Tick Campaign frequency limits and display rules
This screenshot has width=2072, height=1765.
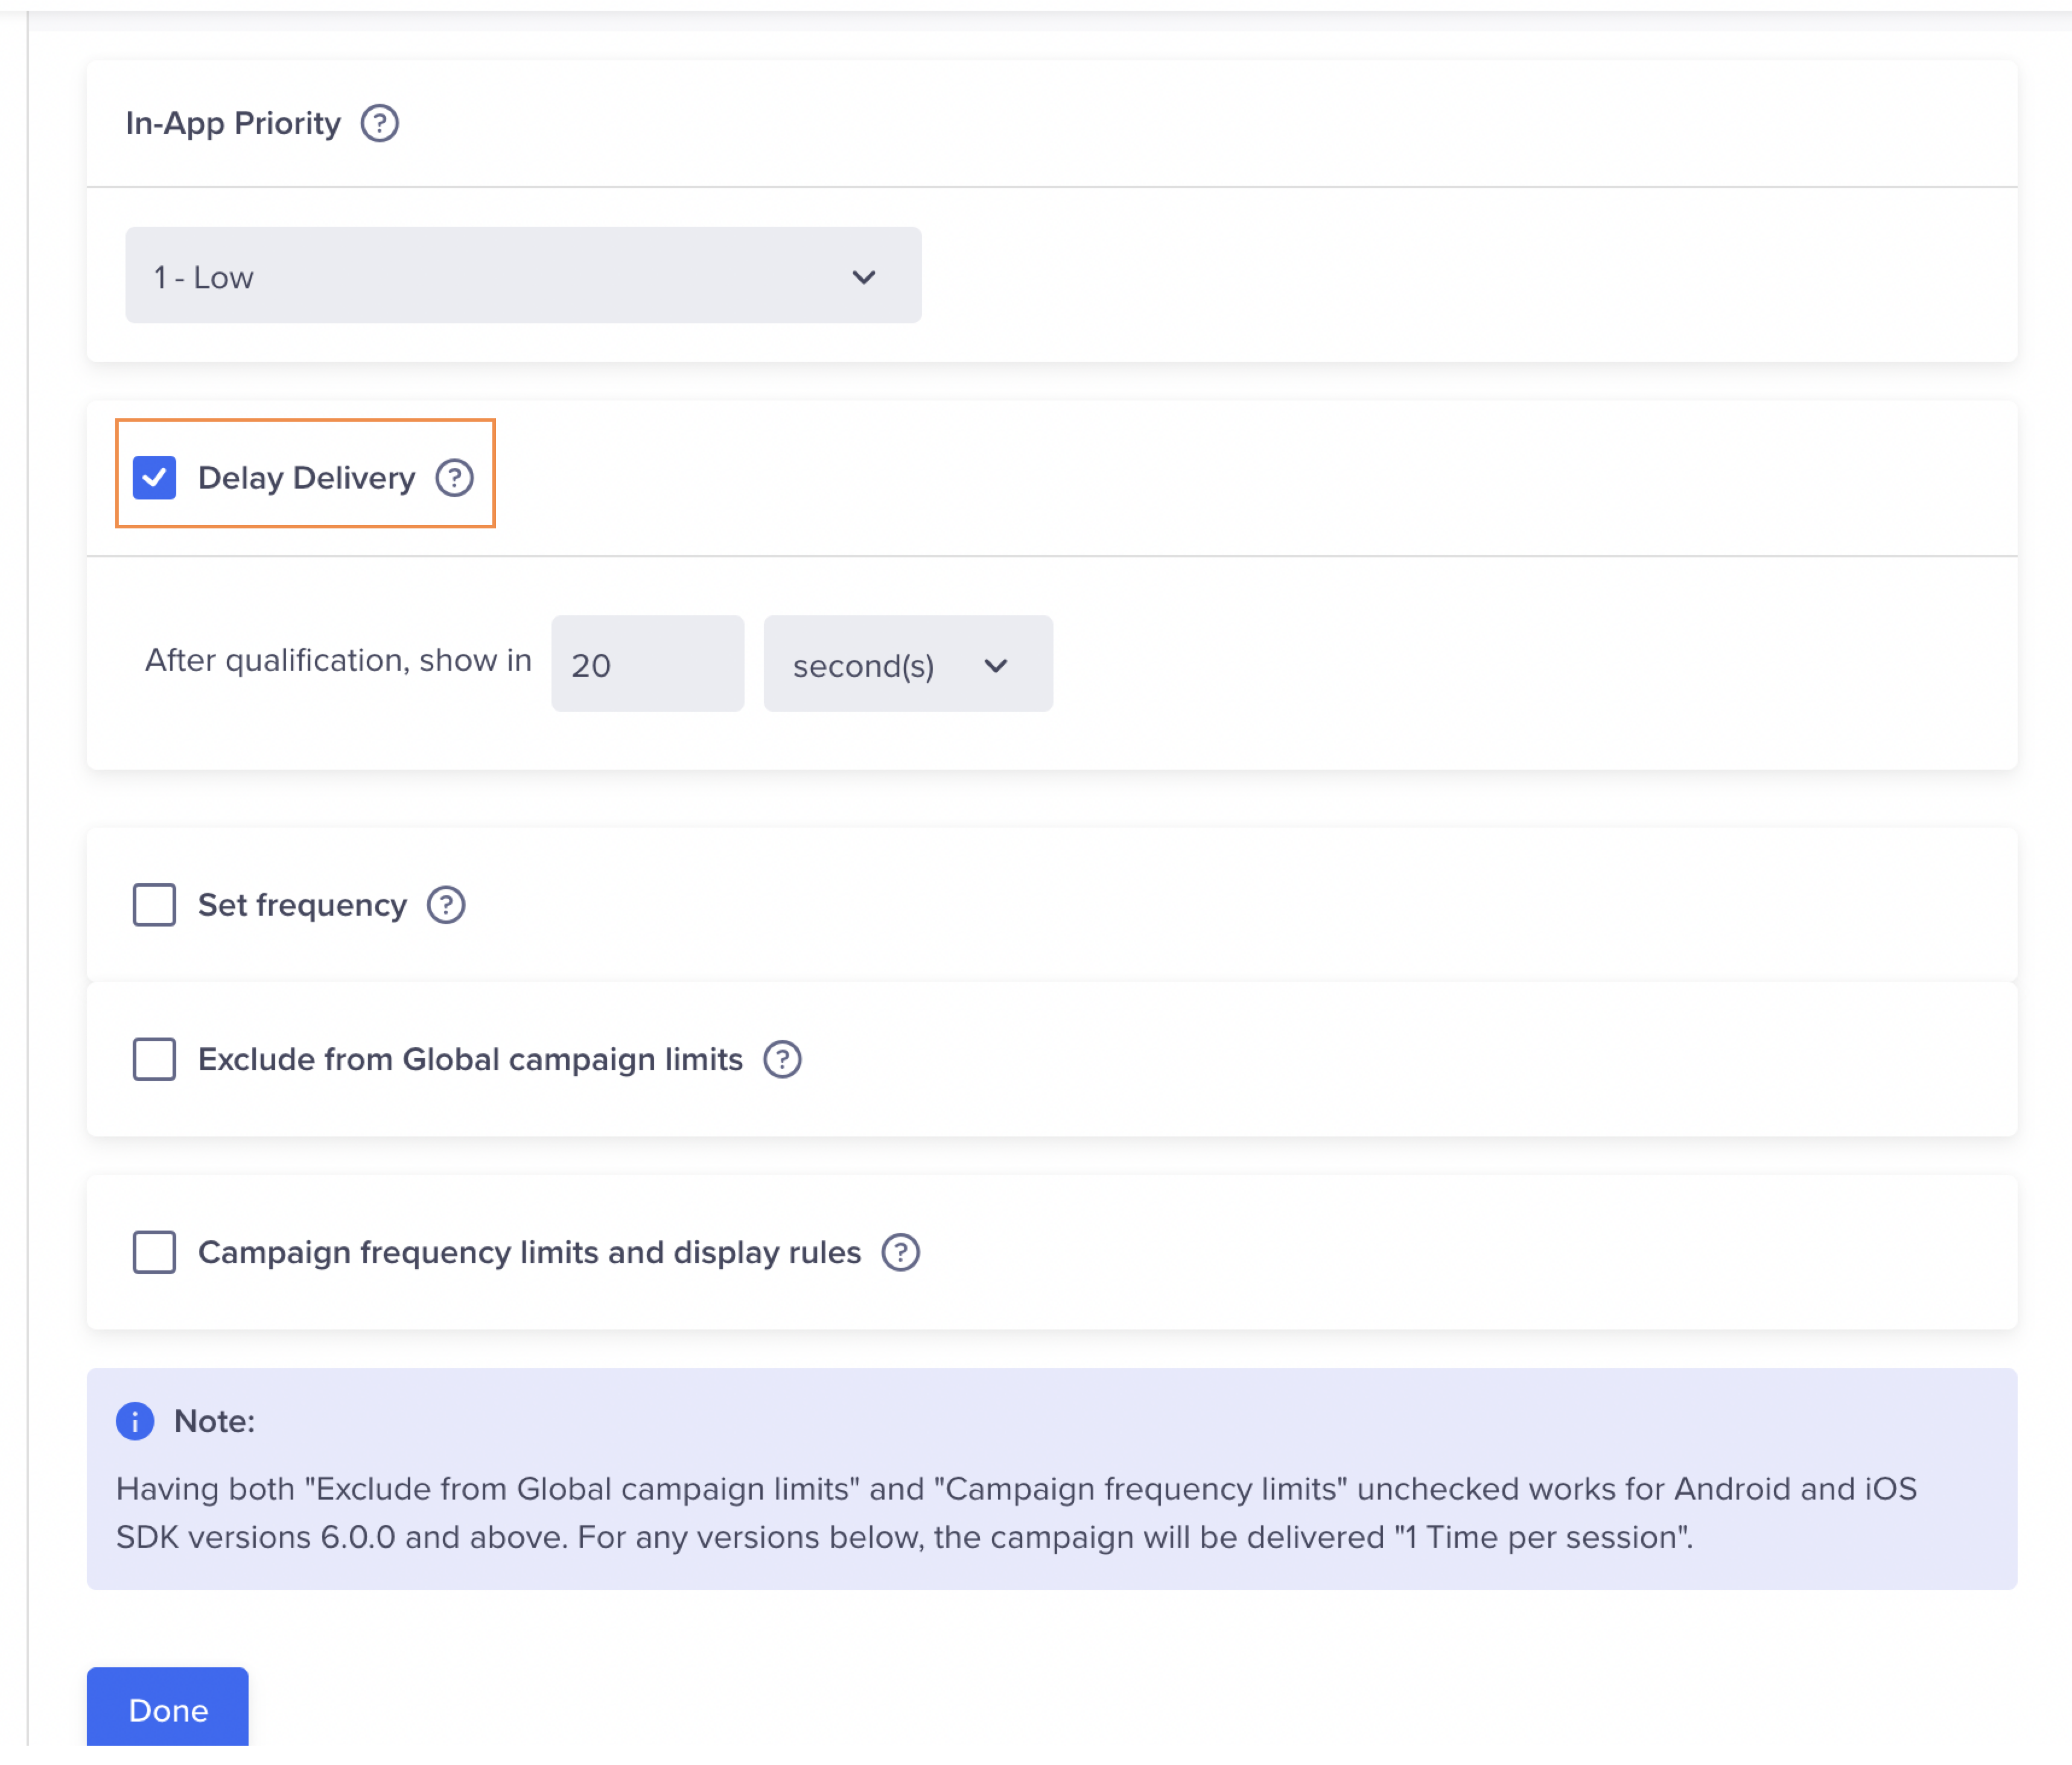point(154,1252)
